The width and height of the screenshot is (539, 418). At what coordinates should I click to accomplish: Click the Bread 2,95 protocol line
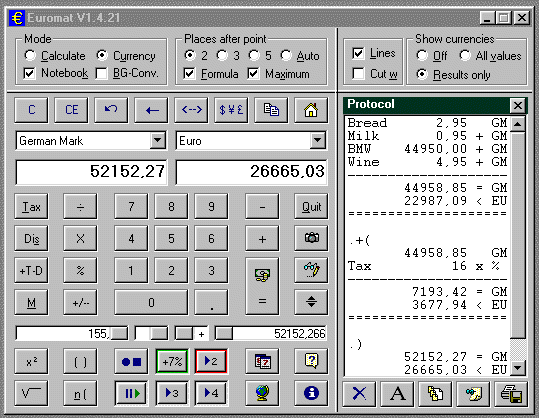coord(427,123)
